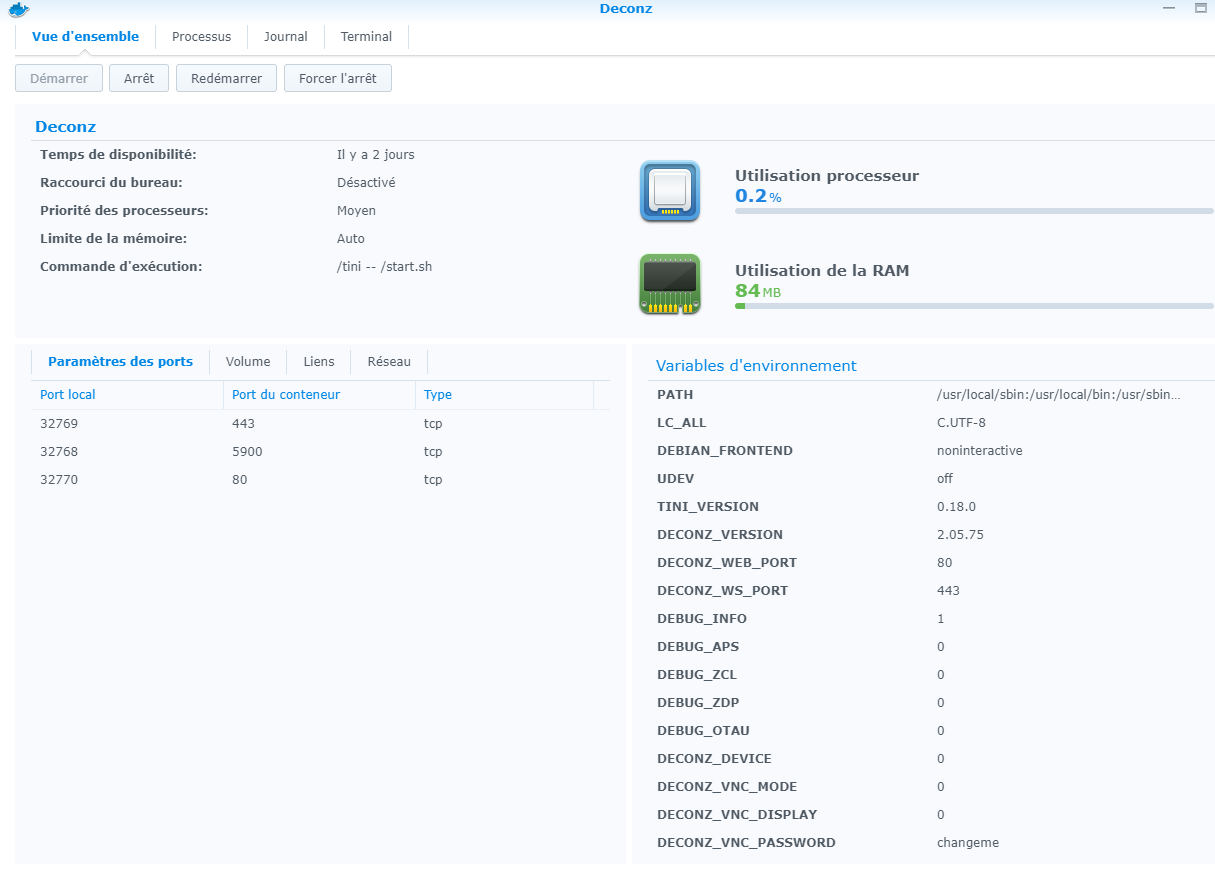Click the Arrêt button

tap(139, 78)
